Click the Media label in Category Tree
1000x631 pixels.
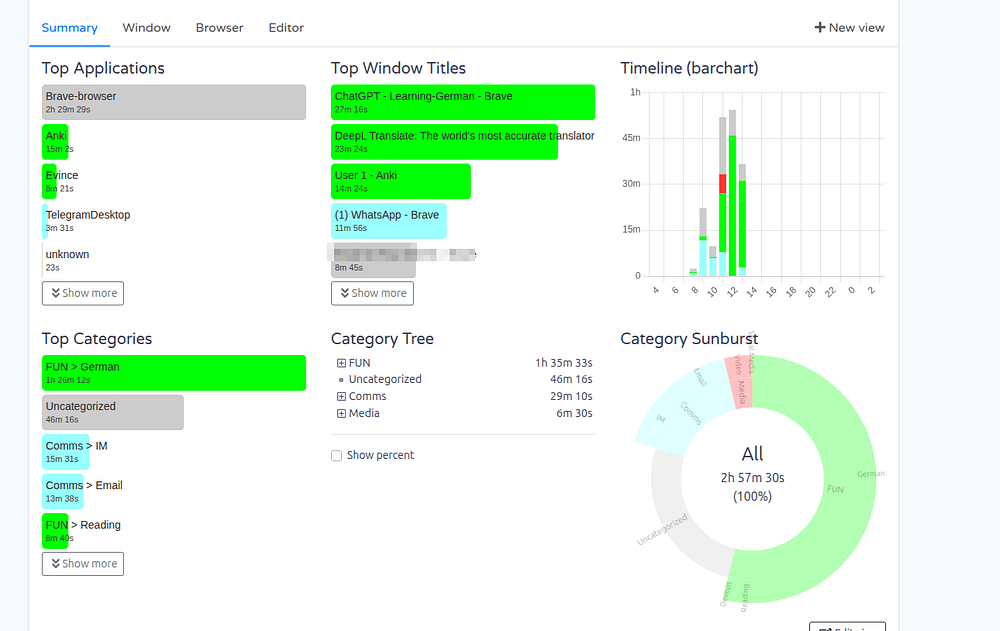coord(364,413)
